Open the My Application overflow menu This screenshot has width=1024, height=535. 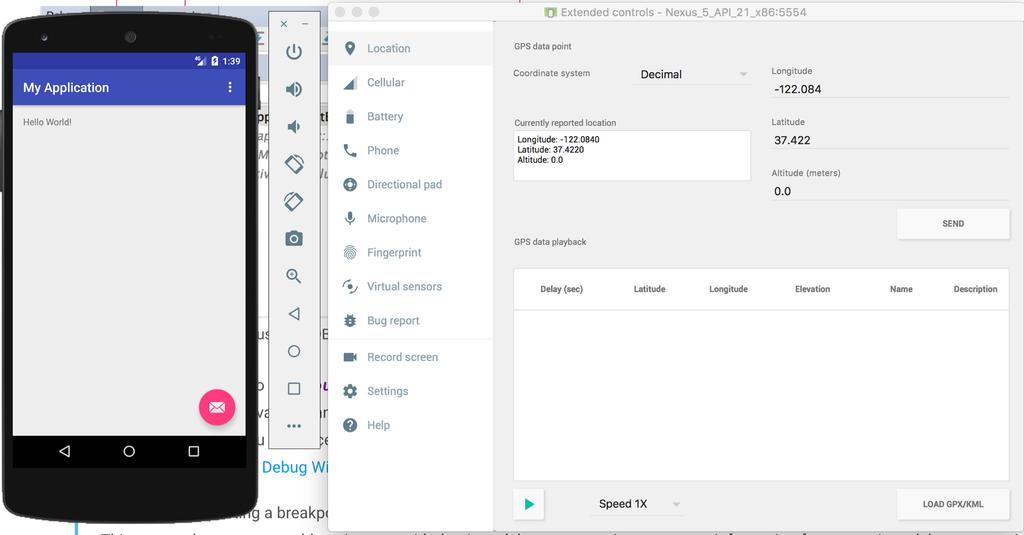click(x=230, y=87)
